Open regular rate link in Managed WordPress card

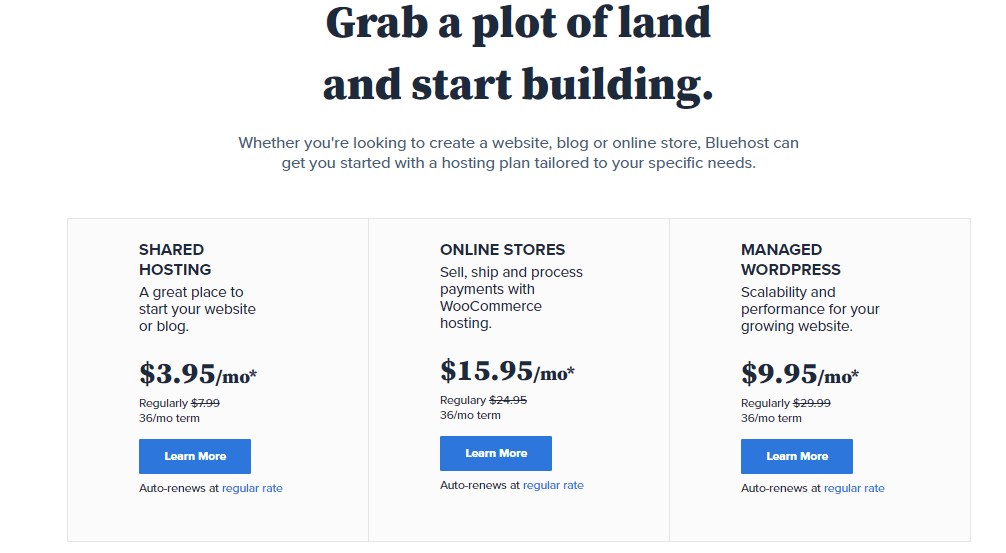click(x=854, y=488)
